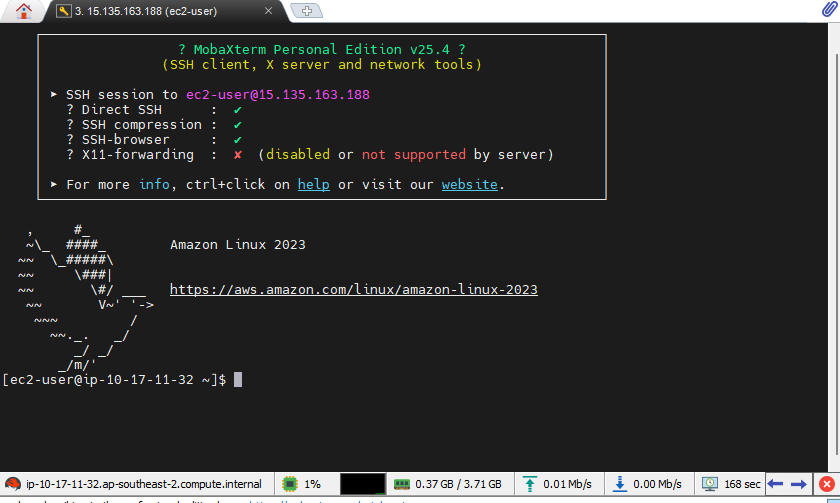Click the info word in banner
Screen dimensions: 840x503
coord(154,184)
